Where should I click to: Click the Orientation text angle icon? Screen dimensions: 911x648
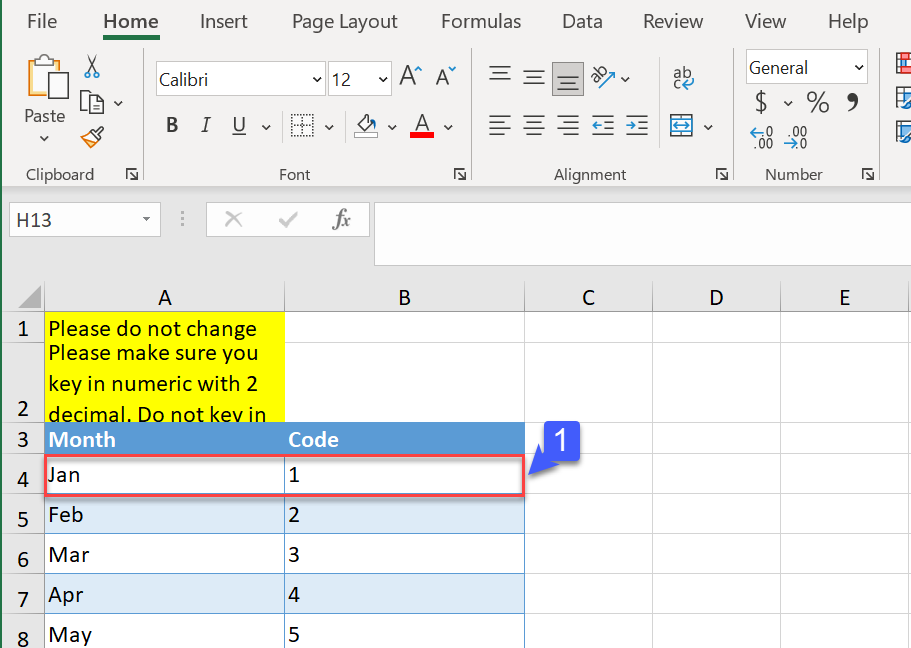602,76
